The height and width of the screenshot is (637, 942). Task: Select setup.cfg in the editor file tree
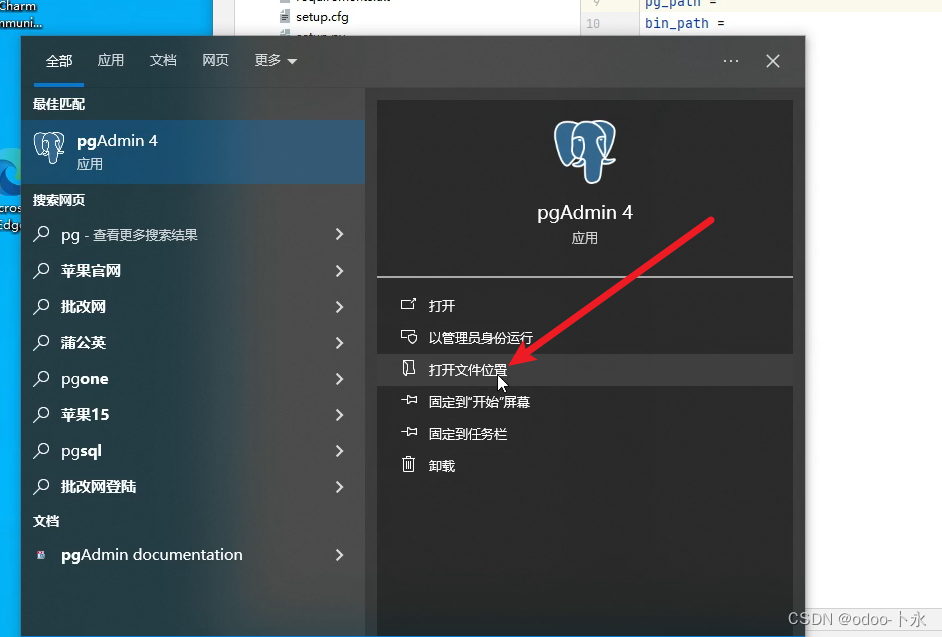pyautogui.click(x=322, y=17)
